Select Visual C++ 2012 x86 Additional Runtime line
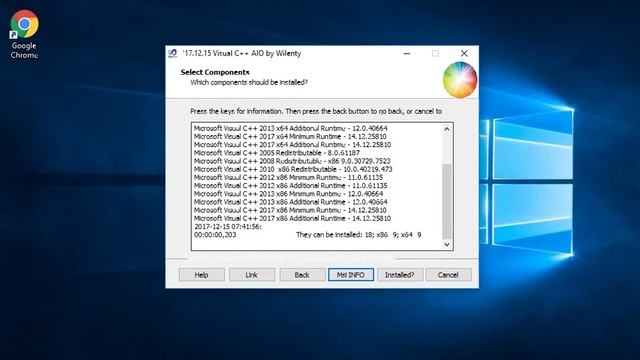 point(291,185)
